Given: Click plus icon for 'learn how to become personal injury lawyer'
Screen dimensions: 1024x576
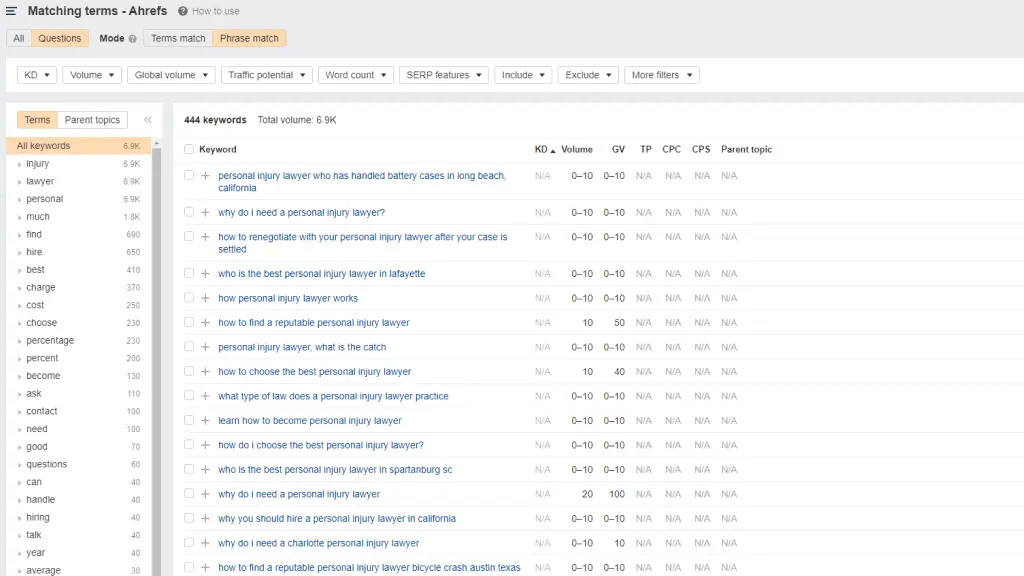Looking at the screenshot, I should 205,421.
